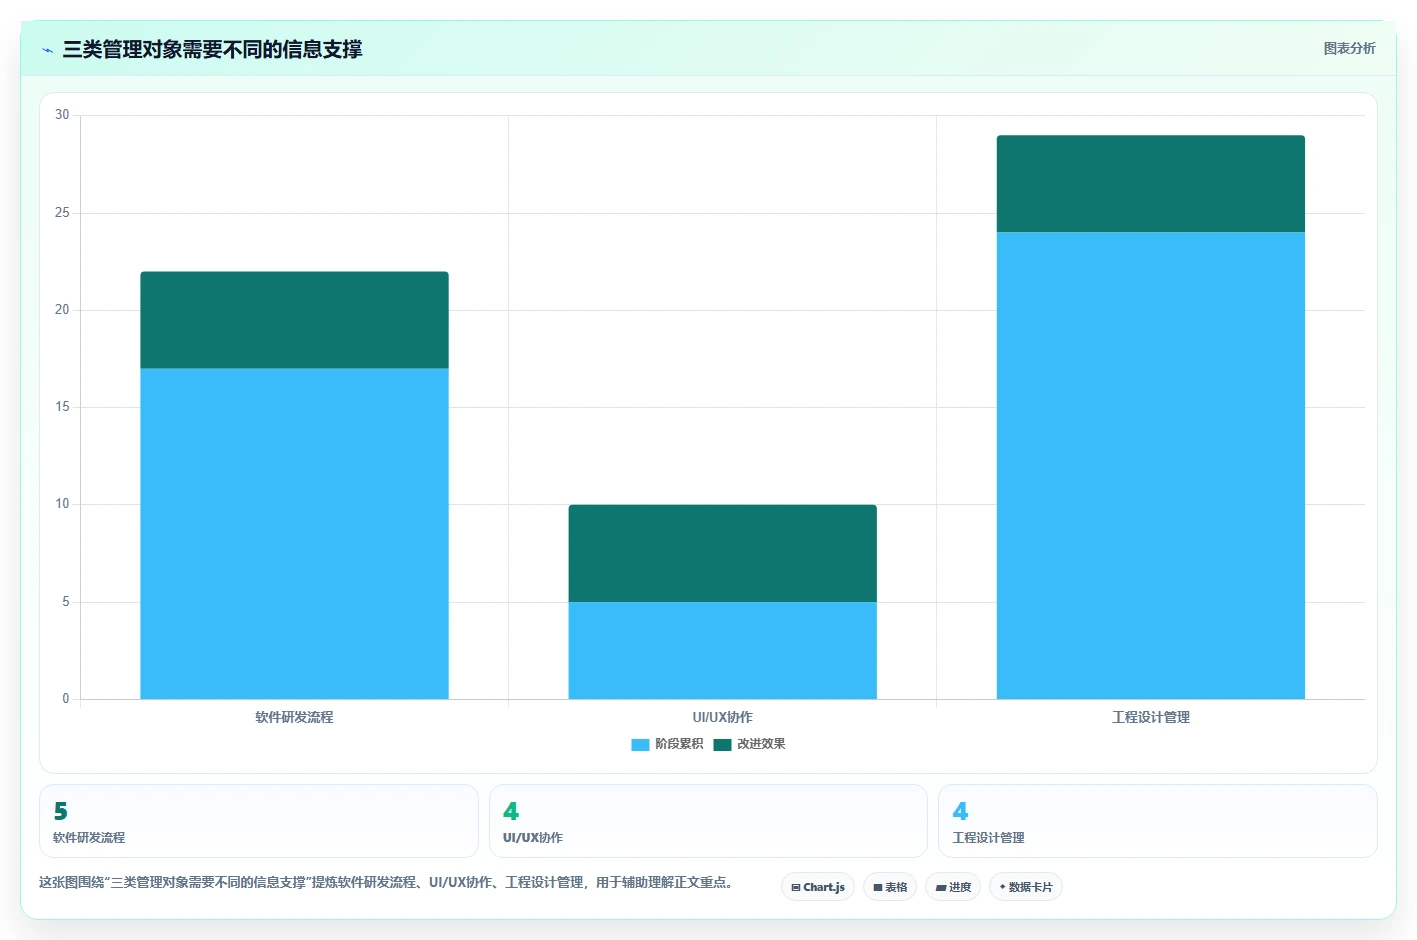This screenshot has width=1417, height=940.
Task: Toggle the 阶段累积 legend color swatch
Action: [640, 744]
